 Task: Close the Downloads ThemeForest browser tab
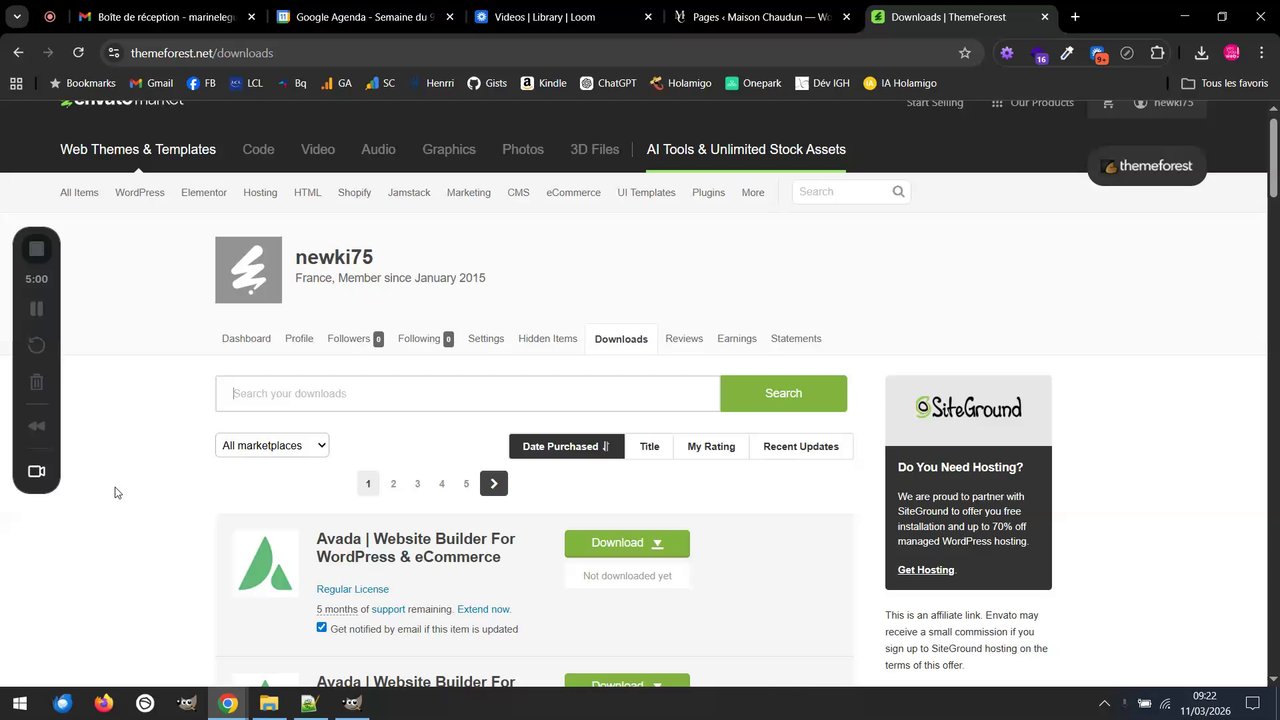(1045, 17)
